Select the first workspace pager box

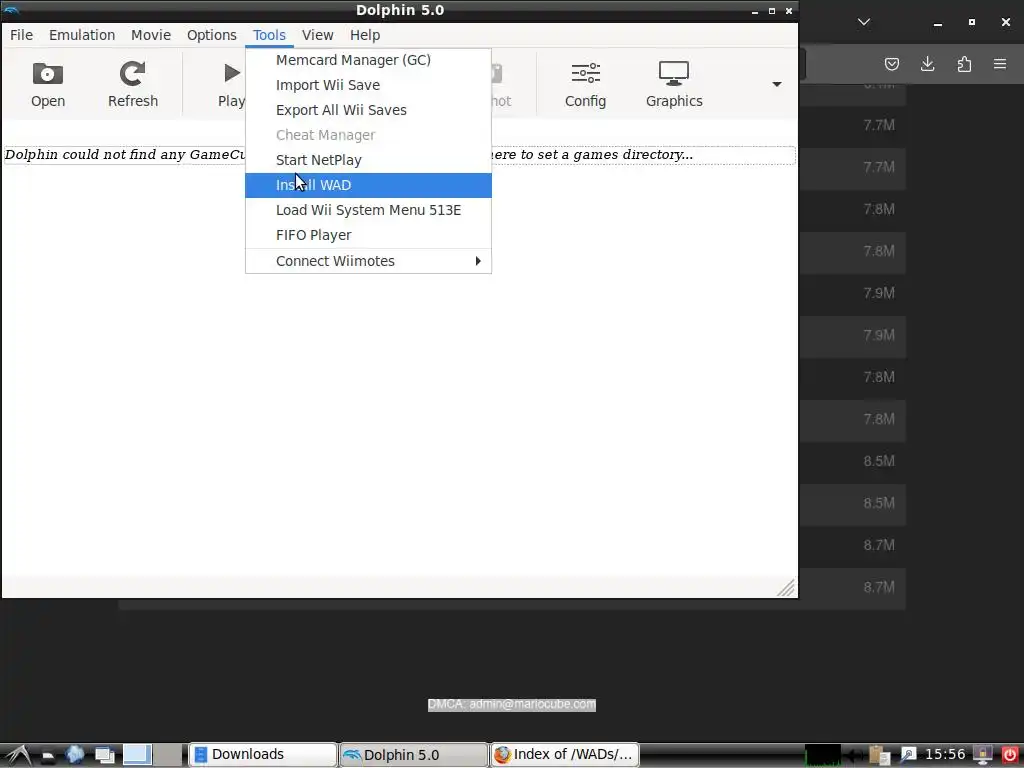click(x=137, y=755)
